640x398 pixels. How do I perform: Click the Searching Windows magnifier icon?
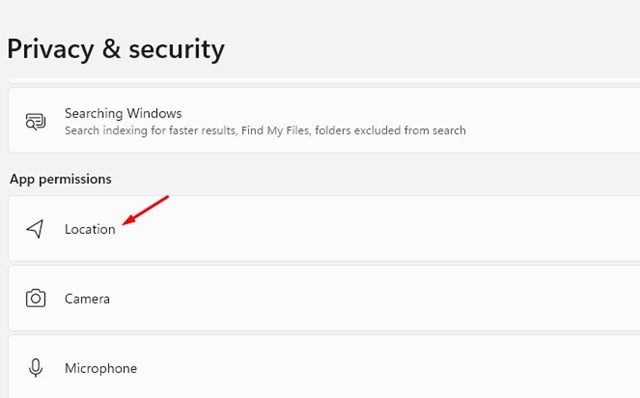coord(36,122)
